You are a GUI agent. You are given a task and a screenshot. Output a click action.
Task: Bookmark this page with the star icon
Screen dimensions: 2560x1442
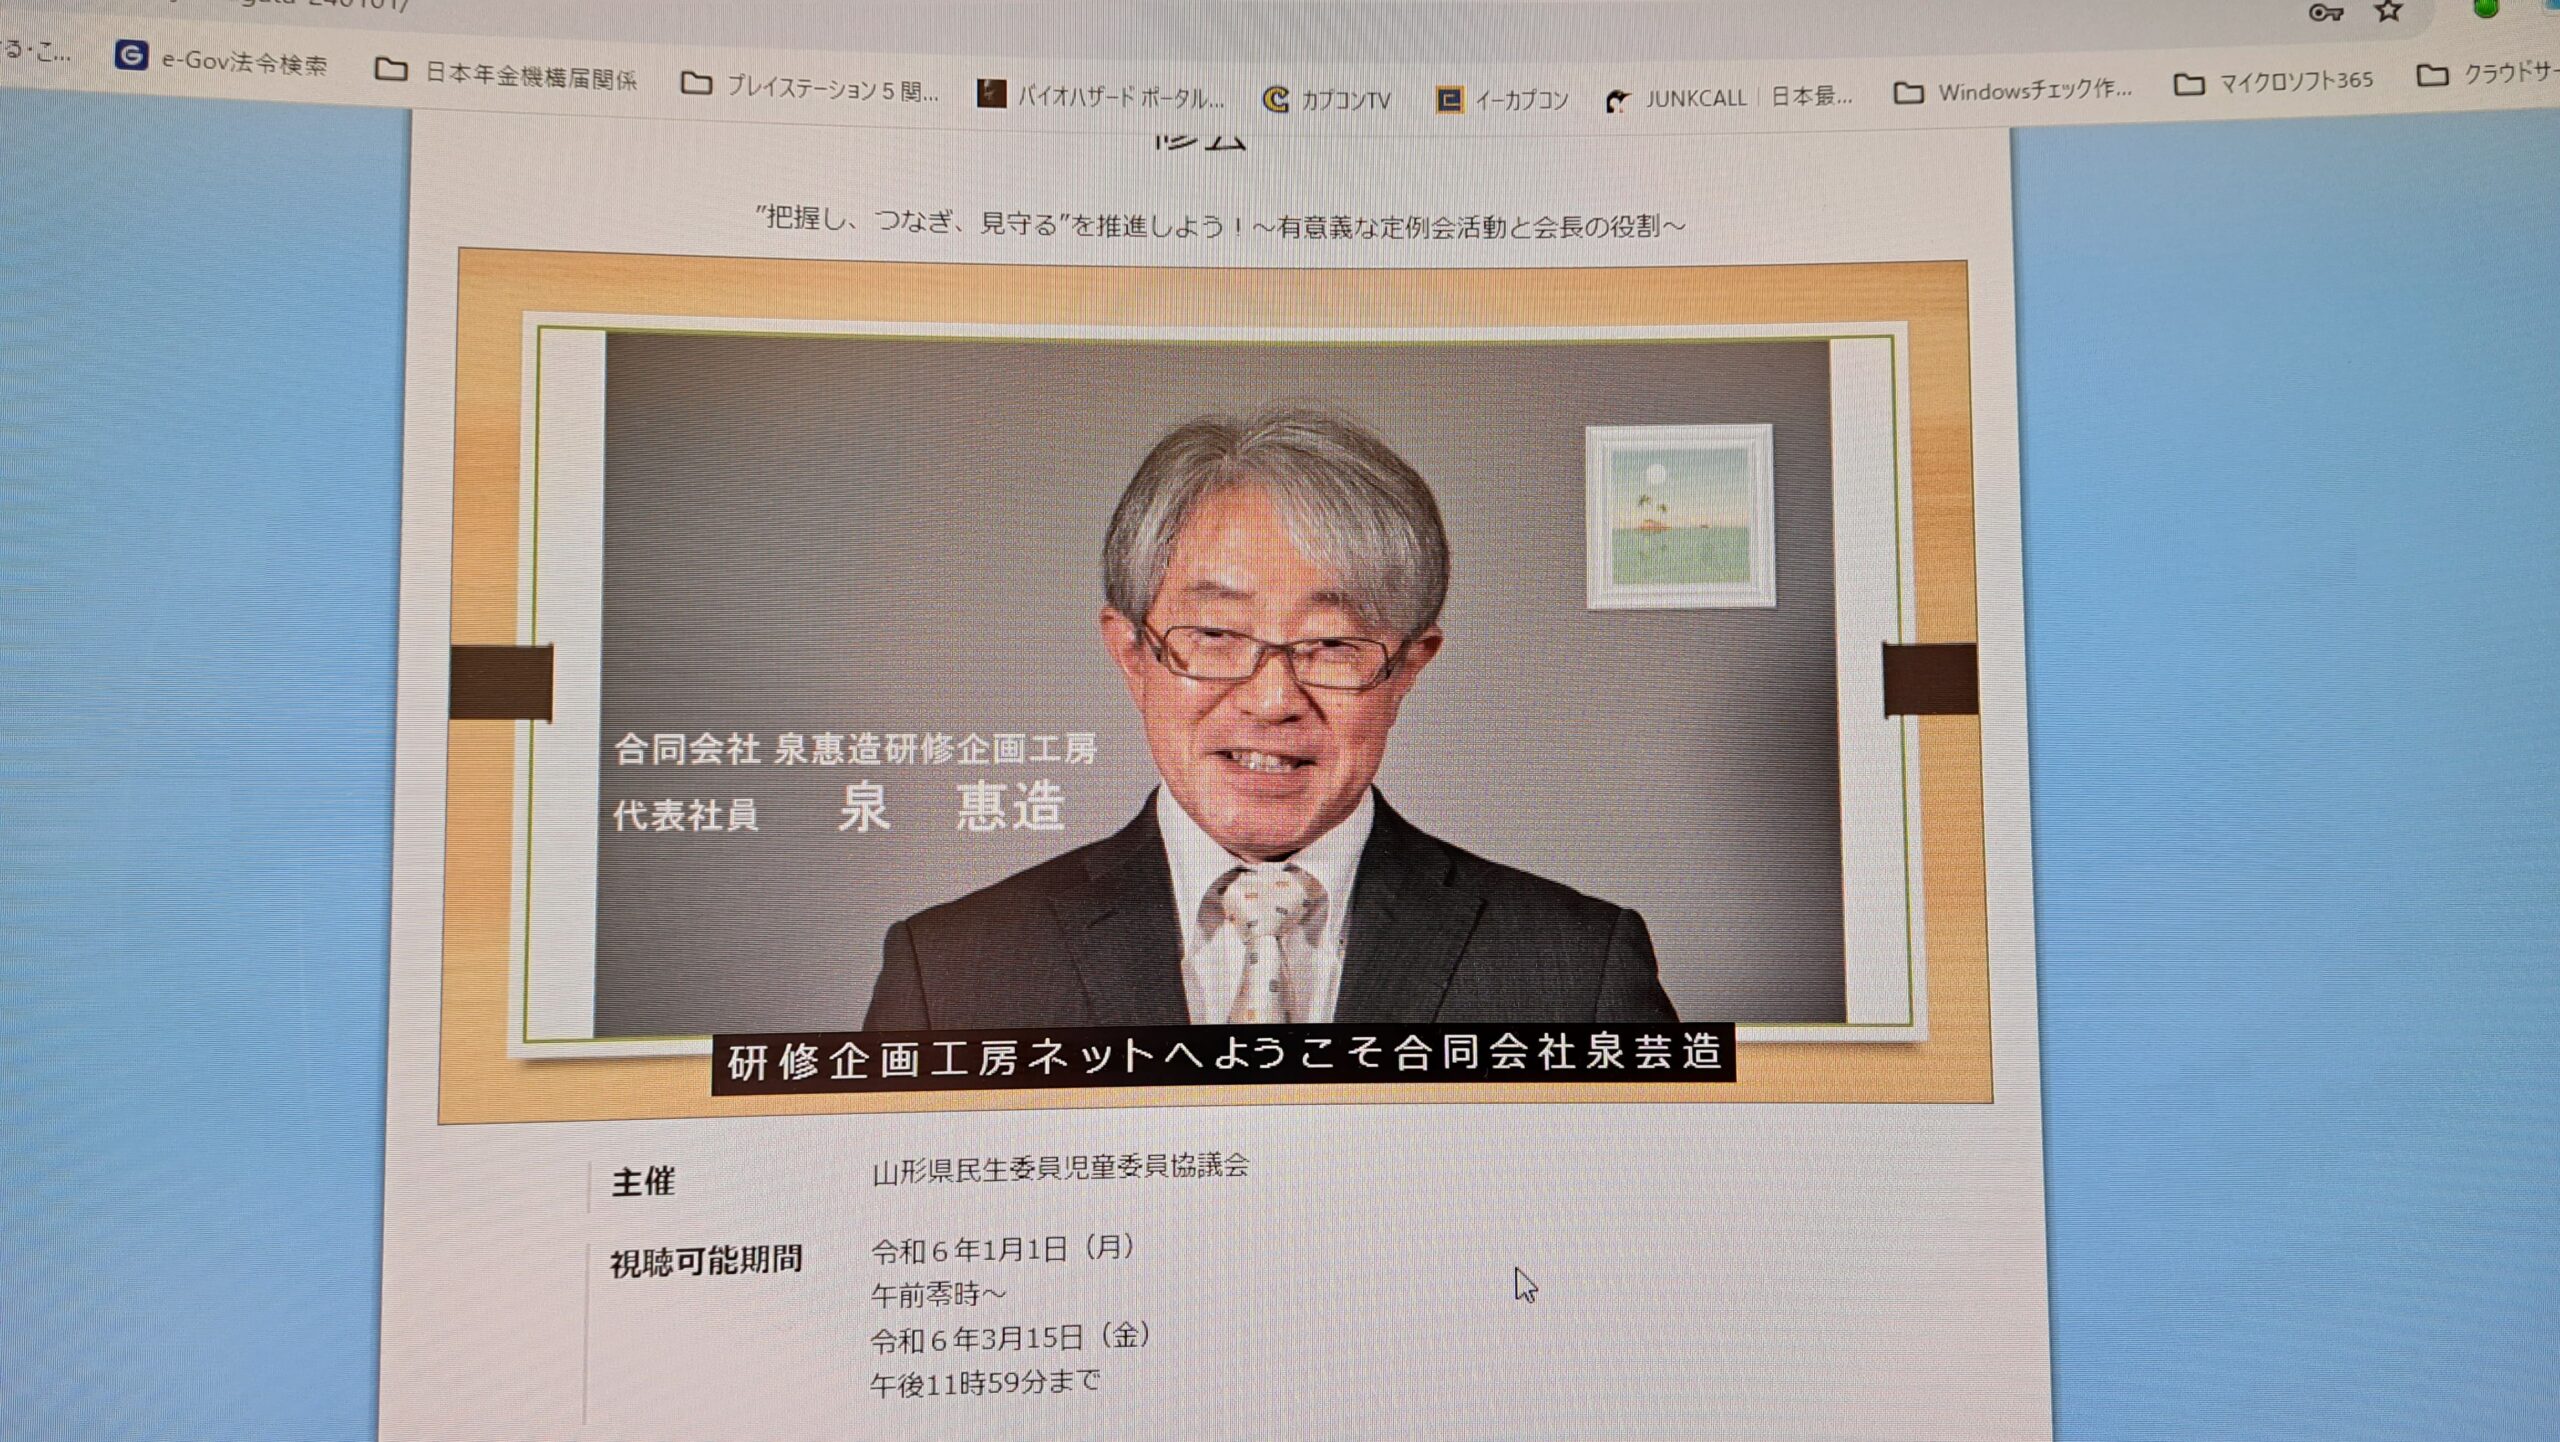2388,11
